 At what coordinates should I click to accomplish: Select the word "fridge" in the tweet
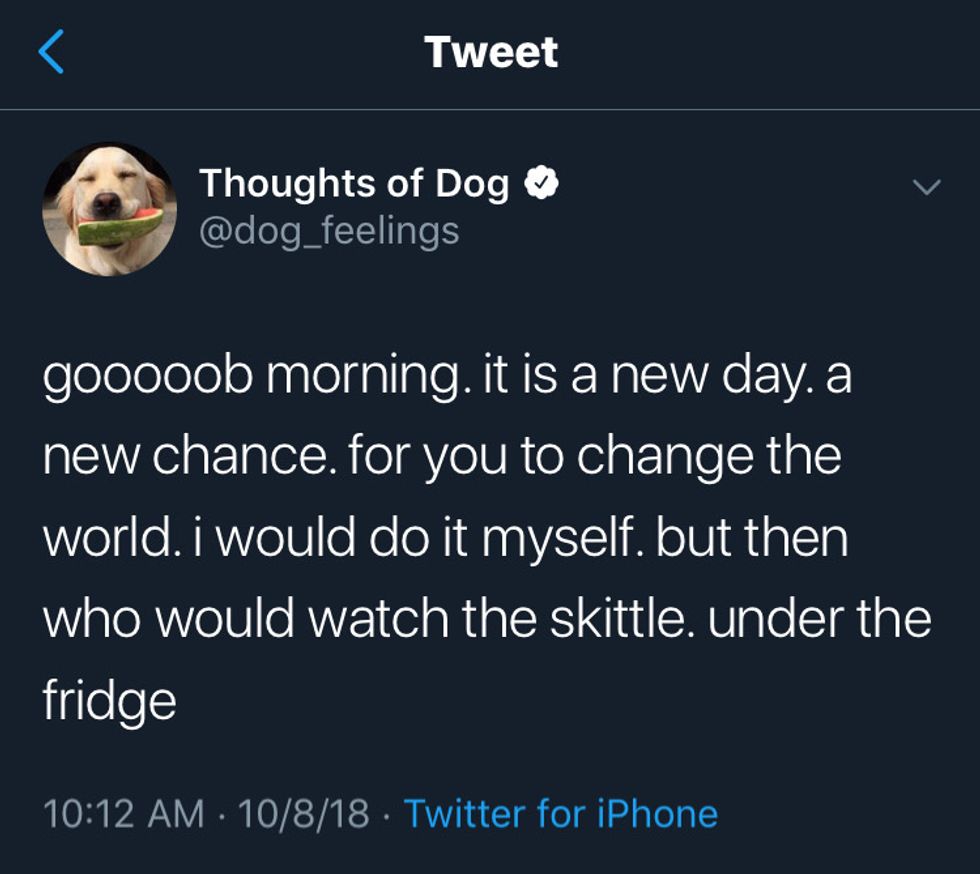click(110, 699)
